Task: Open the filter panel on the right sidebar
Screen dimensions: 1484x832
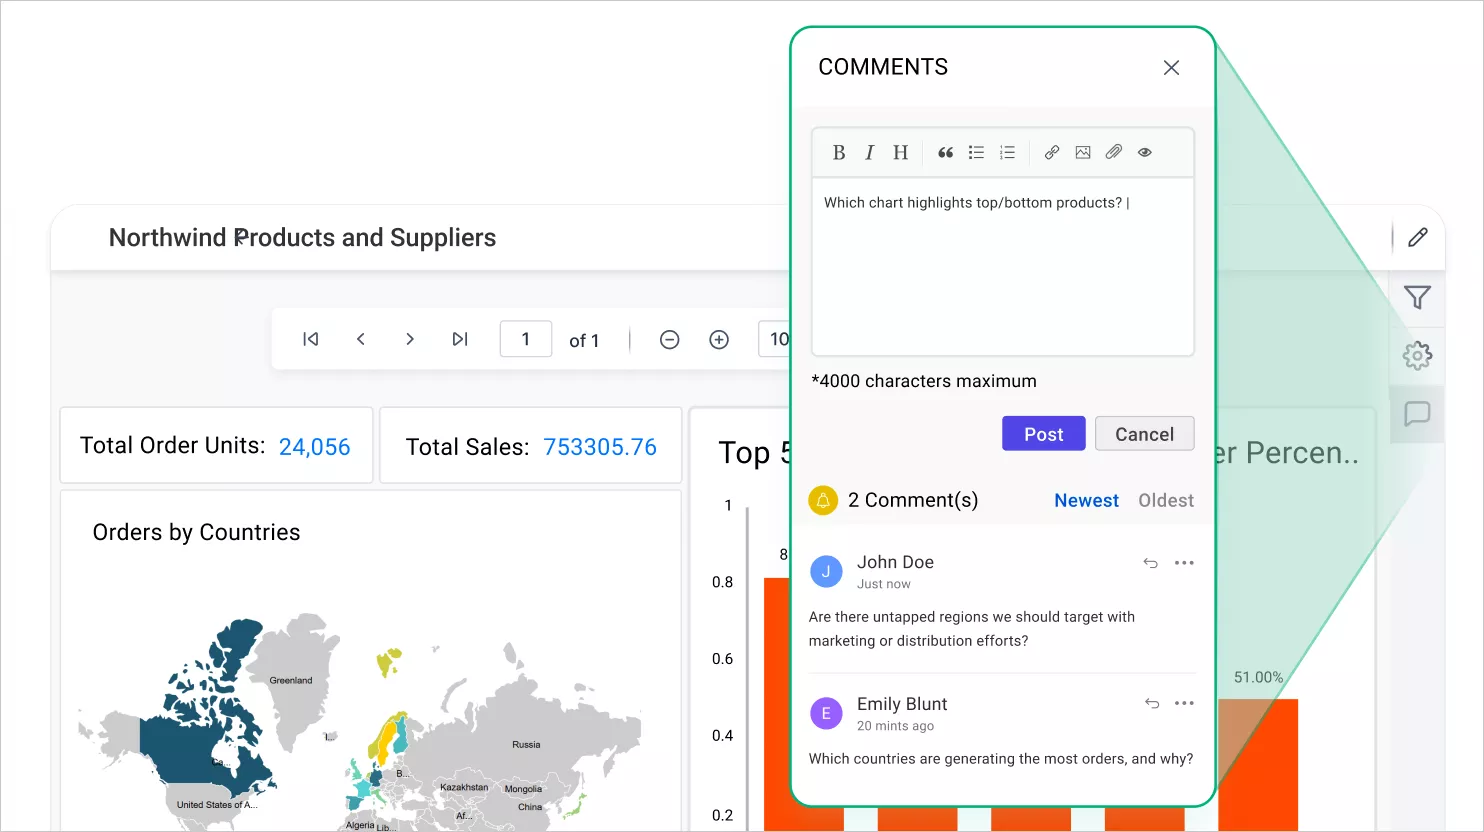Action: tap(1417, 297)
